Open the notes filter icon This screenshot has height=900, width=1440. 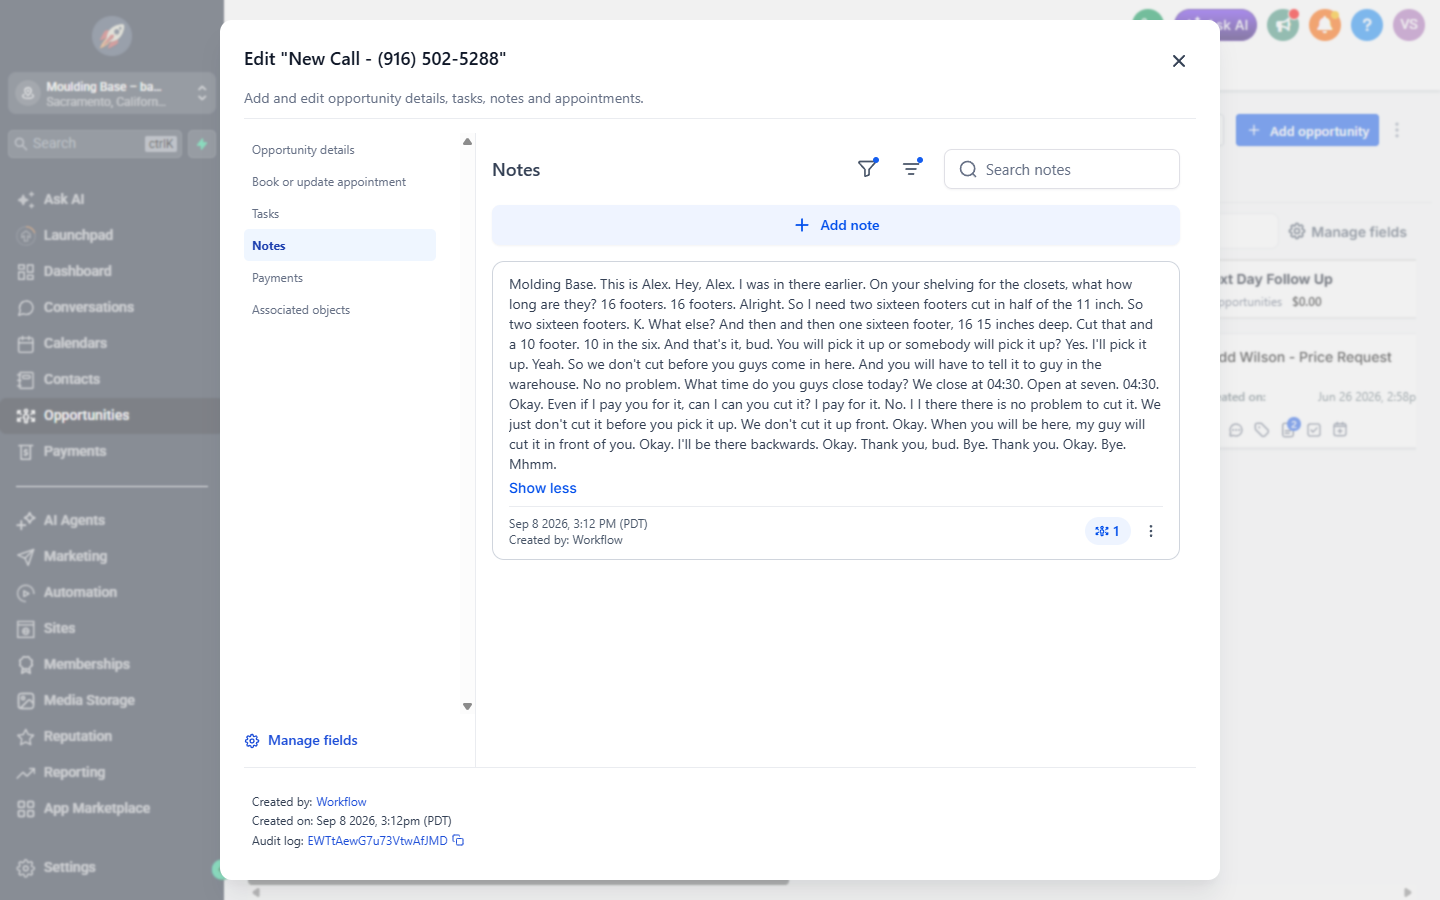(867, 169)
